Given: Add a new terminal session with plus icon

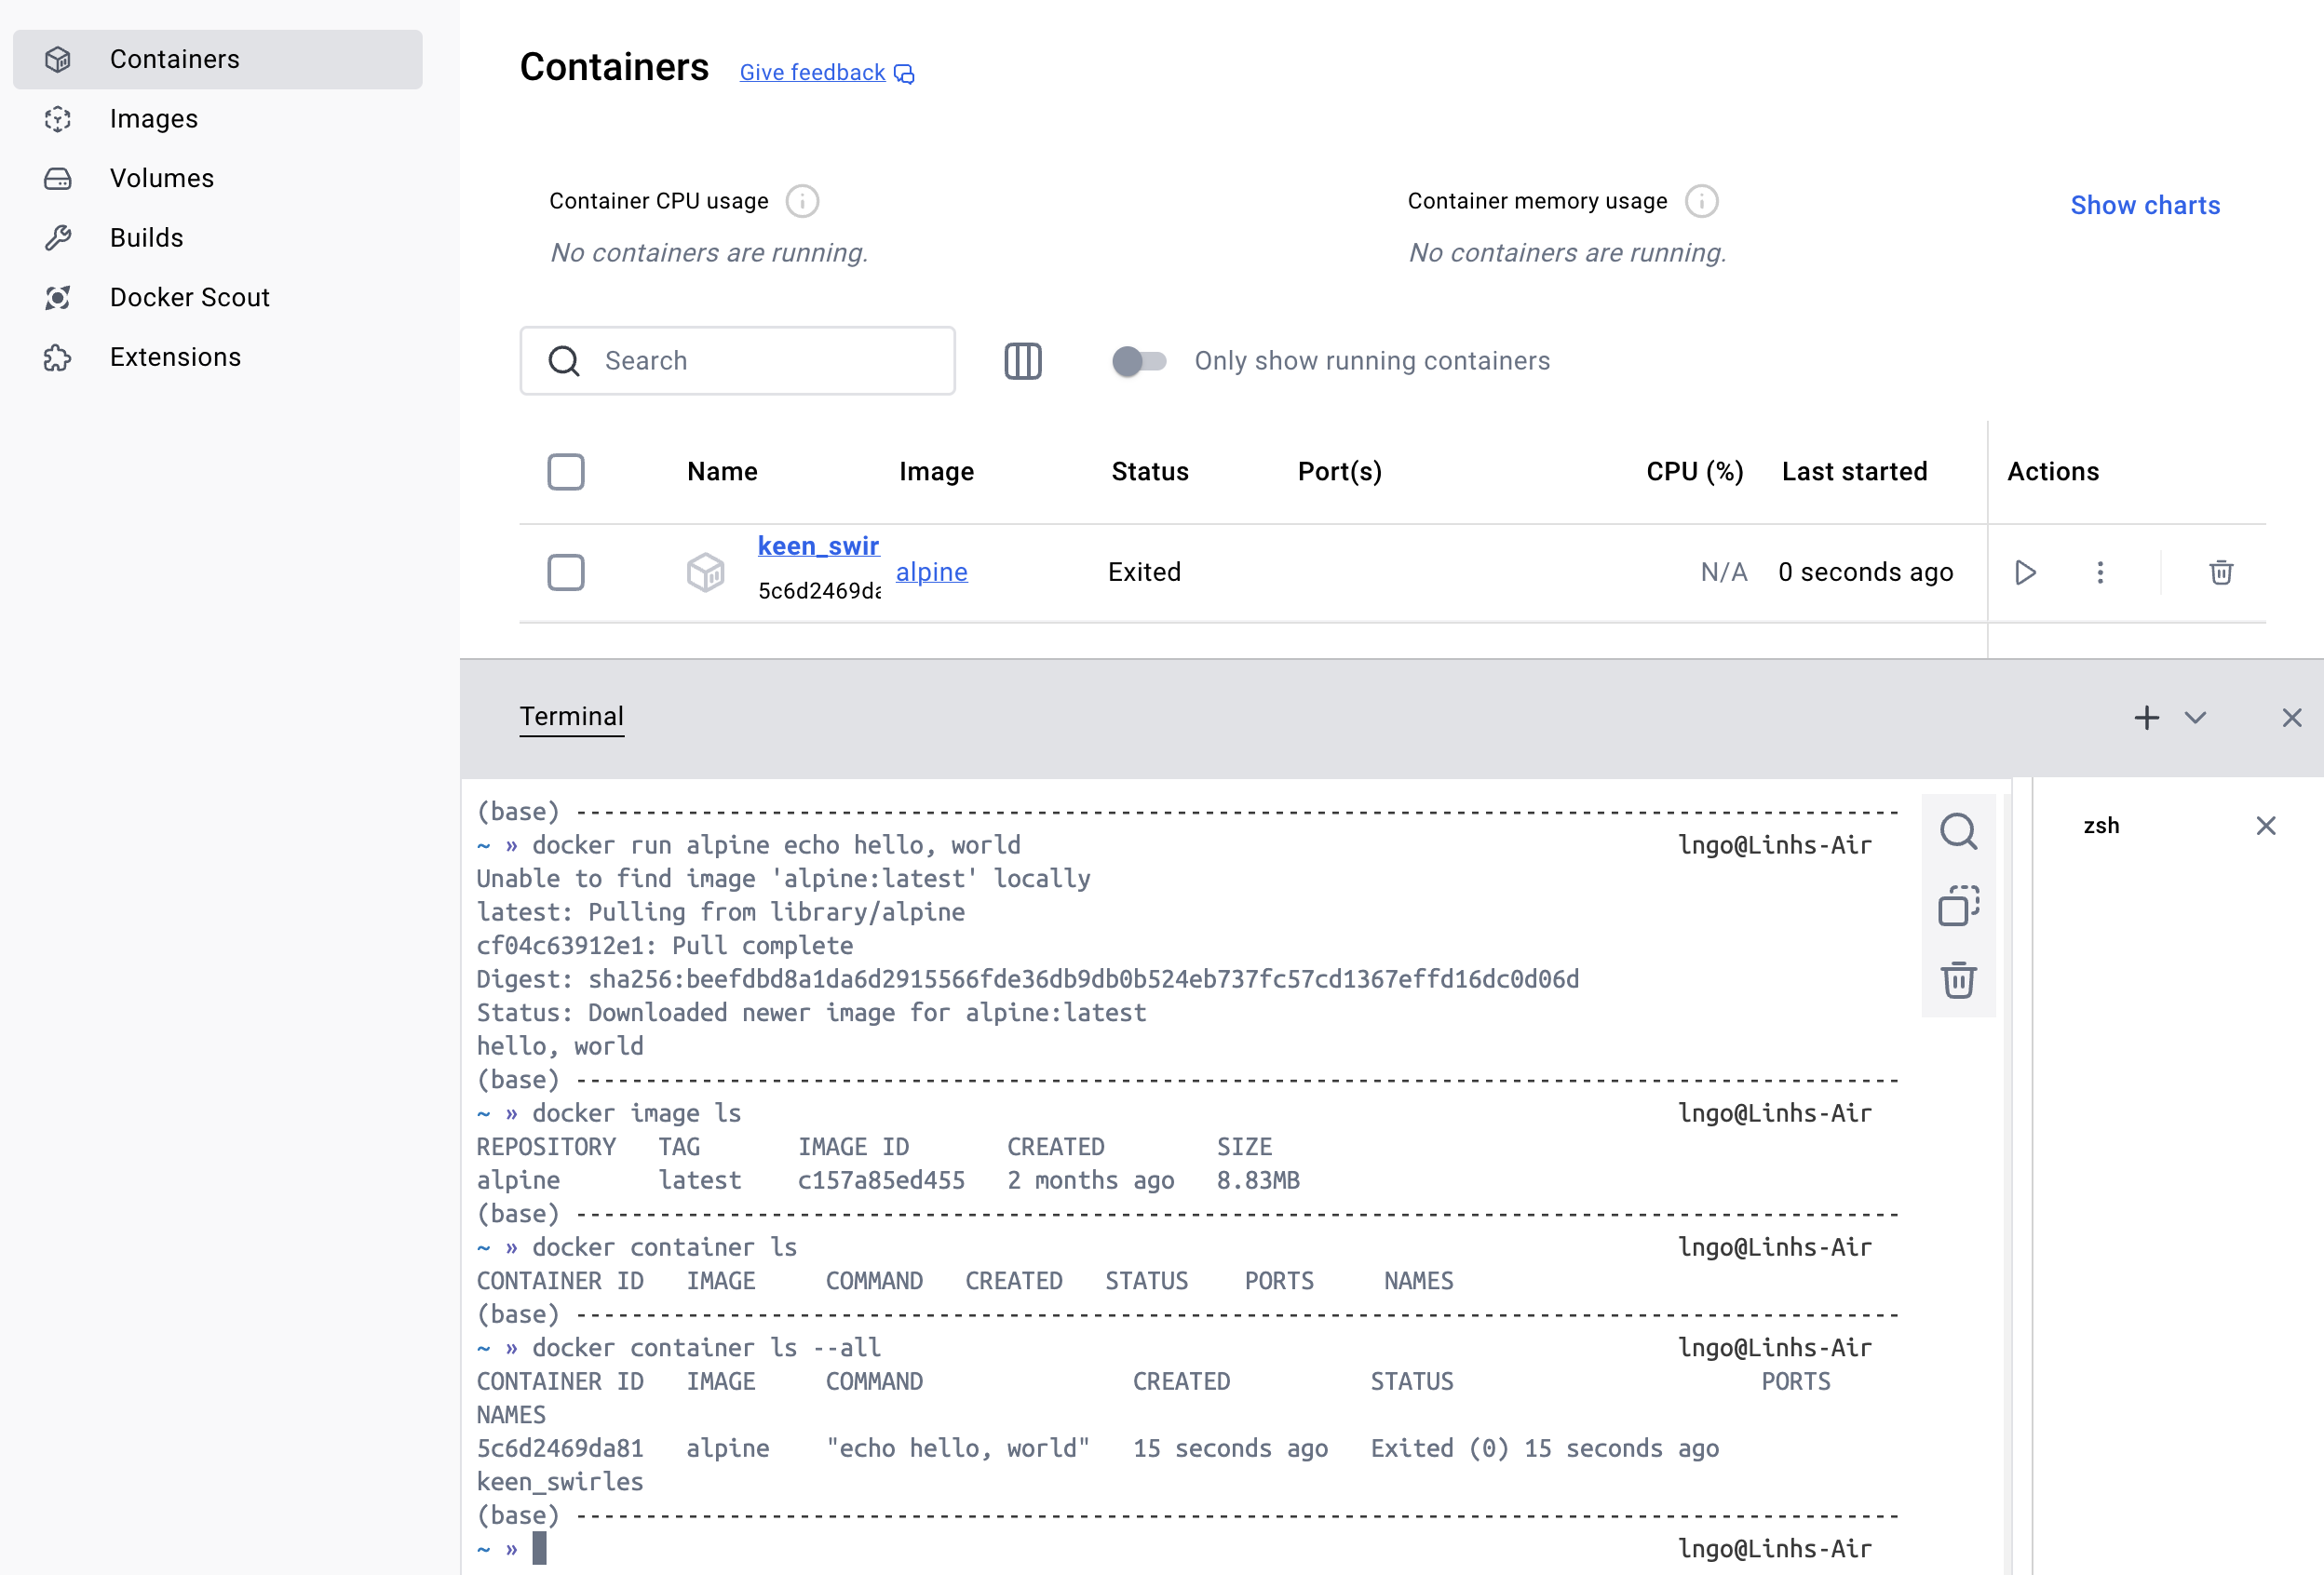Looking at the screenshot, I should pos(2146,717).
